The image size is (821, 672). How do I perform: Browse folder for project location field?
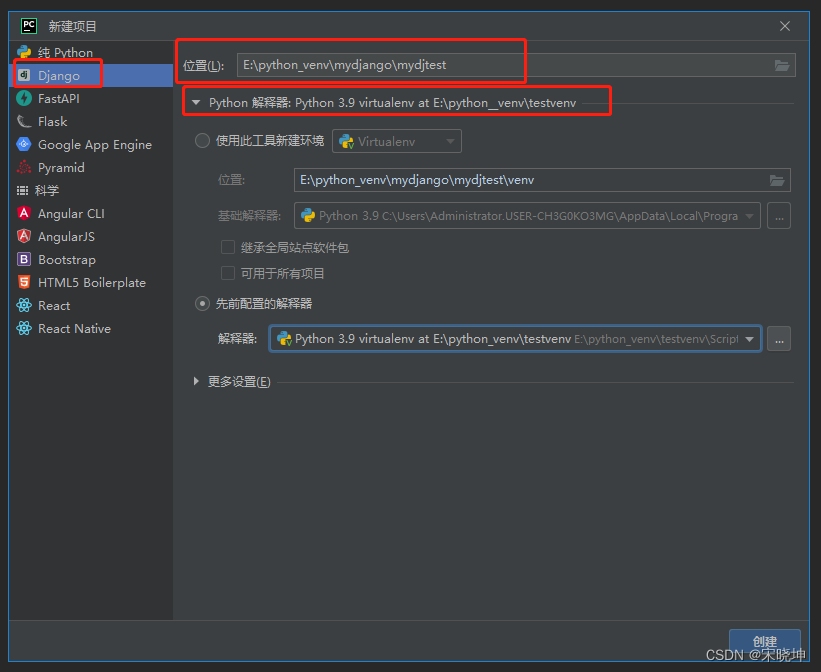click(x=782, y=65)
